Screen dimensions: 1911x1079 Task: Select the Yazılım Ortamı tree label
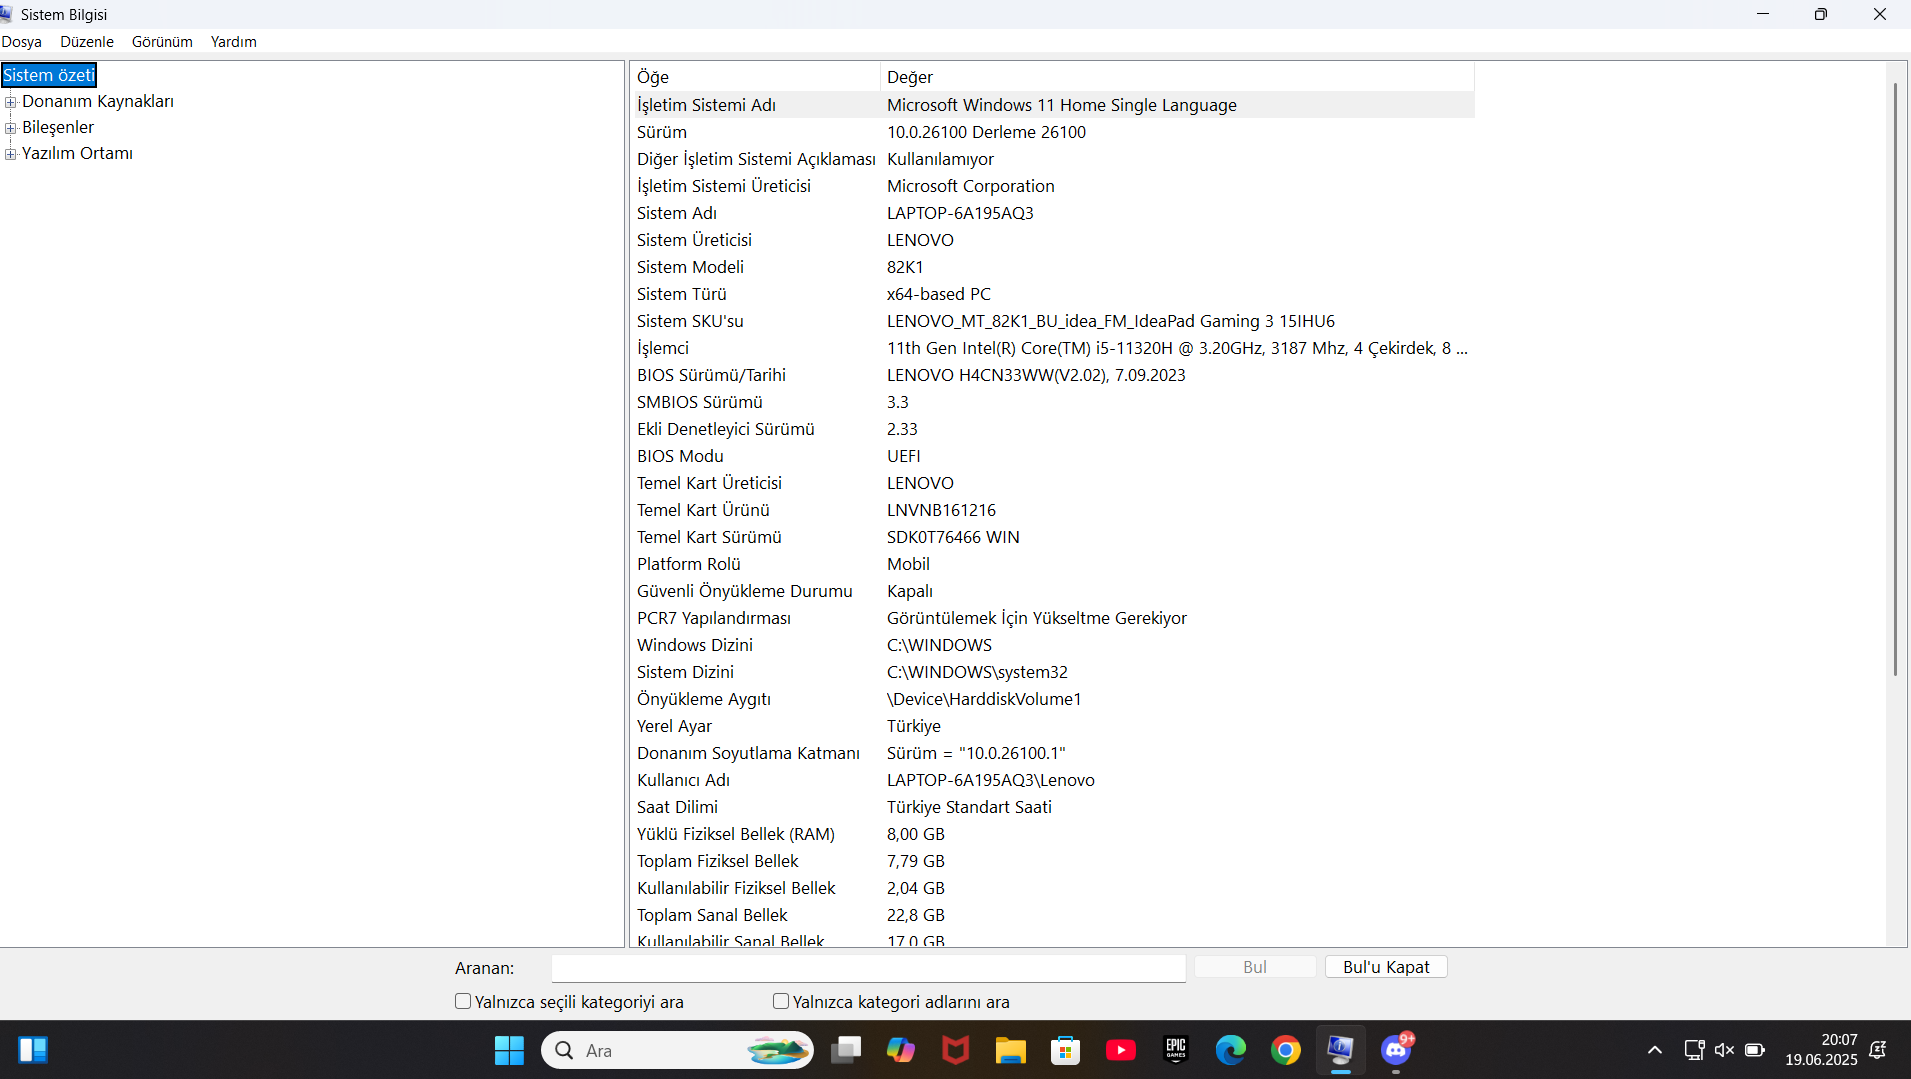(77, 153)
